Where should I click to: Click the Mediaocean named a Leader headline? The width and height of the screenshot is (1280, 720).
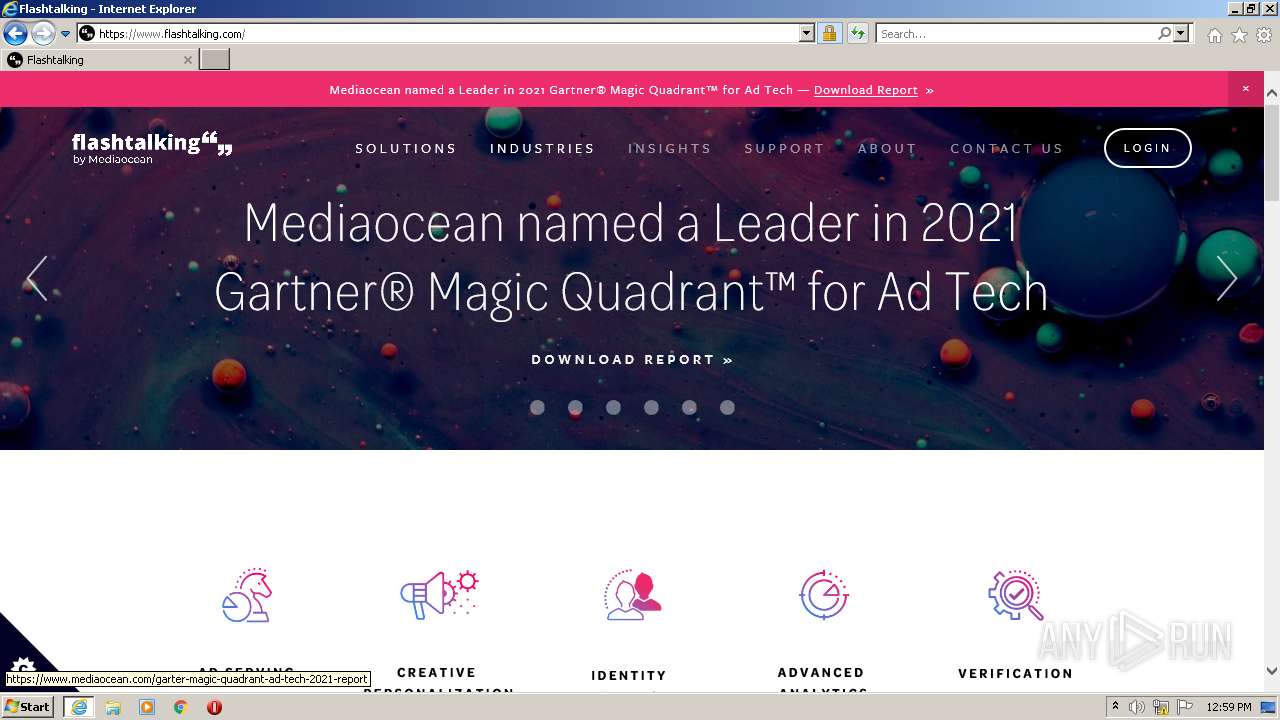click(631, 257)
